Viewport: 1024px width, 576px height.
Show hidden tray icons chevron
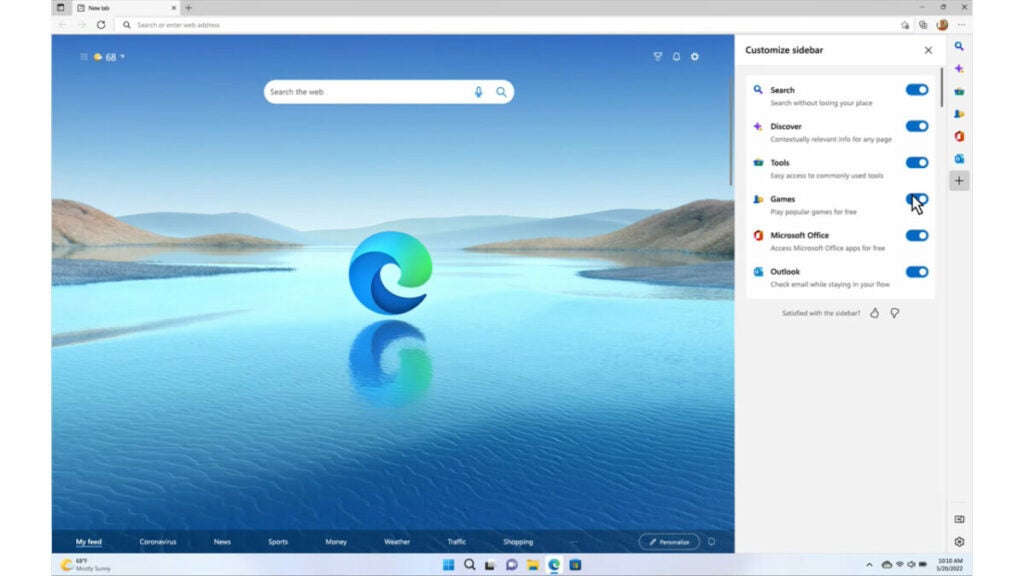(869, 565)
